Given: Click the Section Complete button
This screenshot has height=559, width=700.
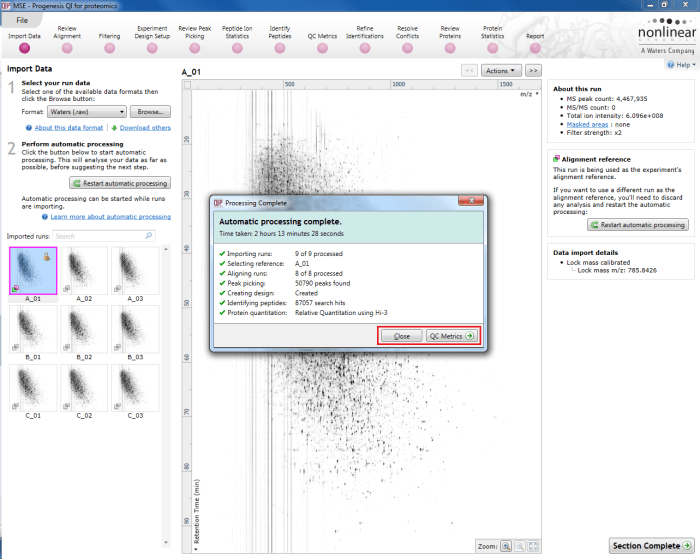Looking at the screenshot, I should 651,546.
